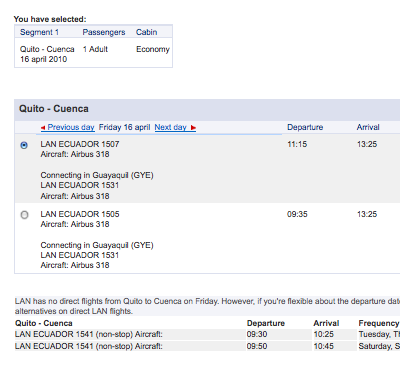The height and width of the screenshot is (365, 400).
Task: Click the 1 Adult passenger text
Action: (x=95, y=49)
